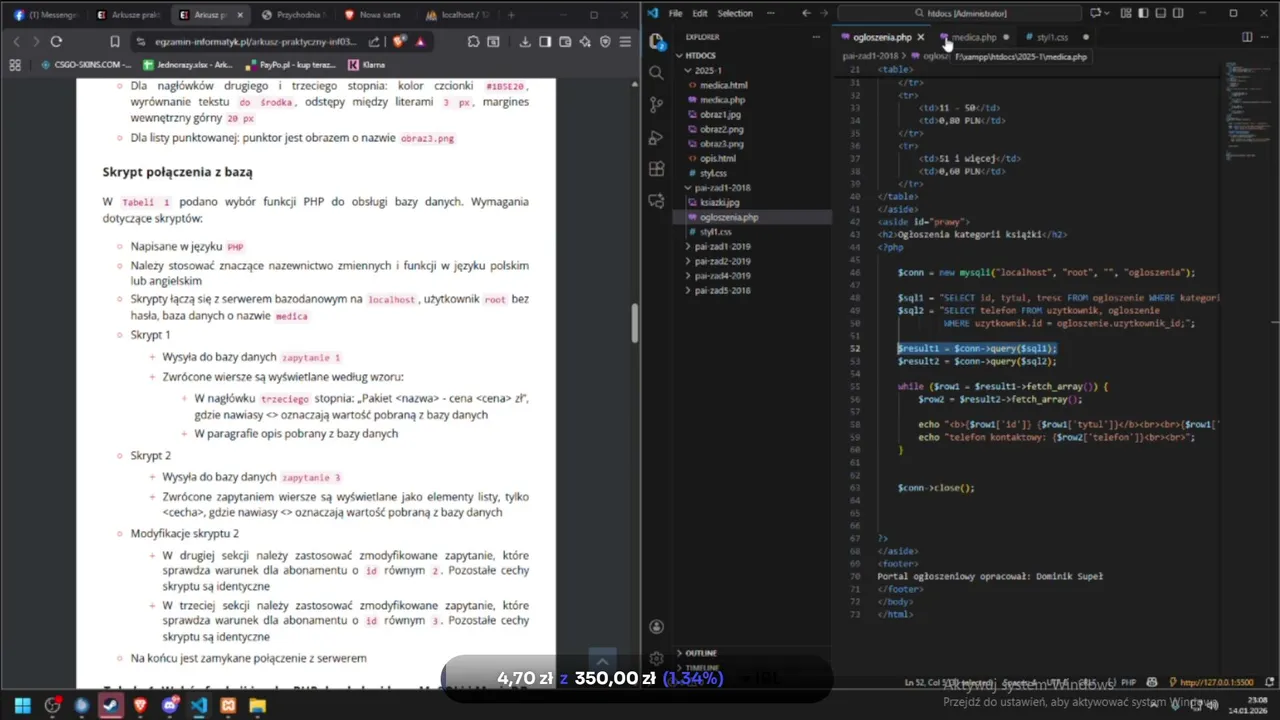The width and height of the screenshot is (1280, 720).
Task: Click the PHP language mode in status bar
Action: click(1127, 683)
